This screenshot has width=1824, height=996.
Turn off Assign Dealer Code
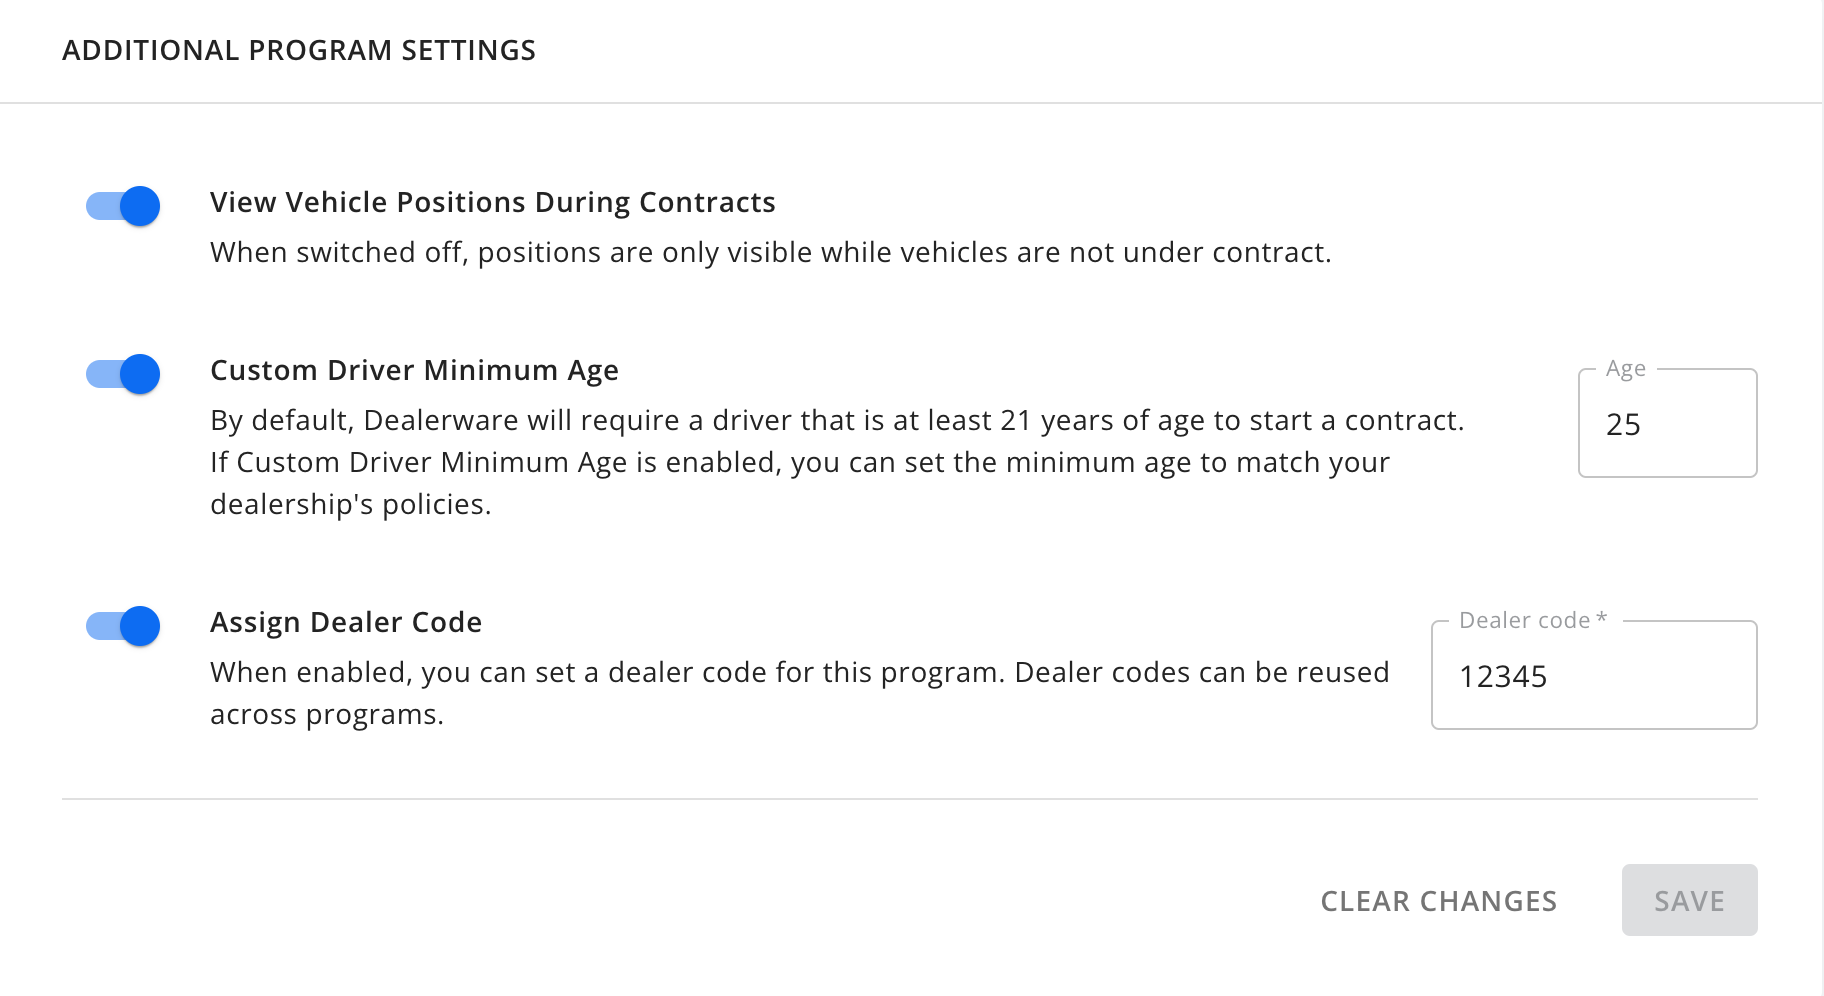[122, 626]
